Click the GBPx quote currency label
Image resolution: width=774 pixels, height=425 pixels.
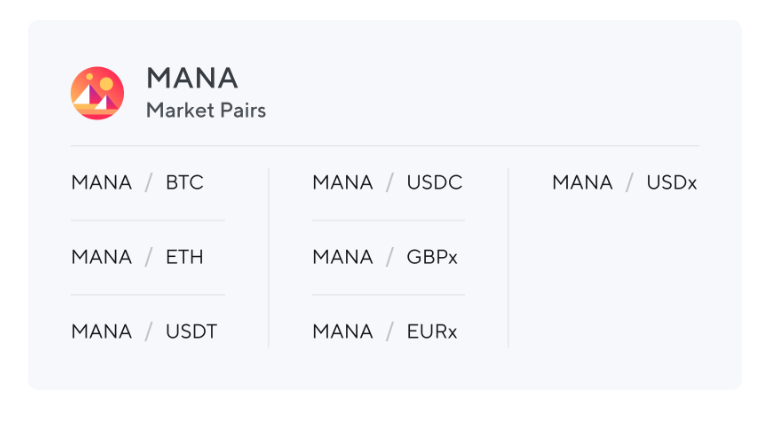(432, 257)
